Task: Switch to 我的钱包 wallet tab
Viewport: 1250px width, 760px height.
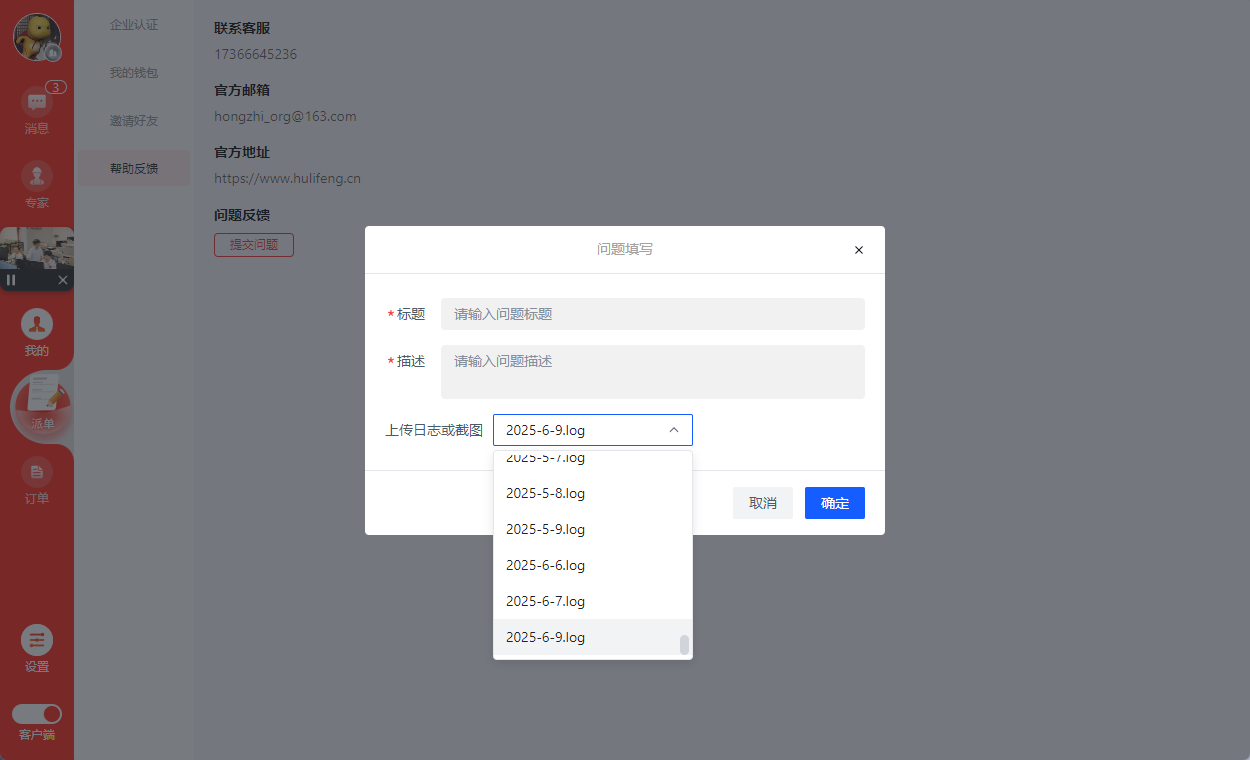Action: (x=134, y=73)
